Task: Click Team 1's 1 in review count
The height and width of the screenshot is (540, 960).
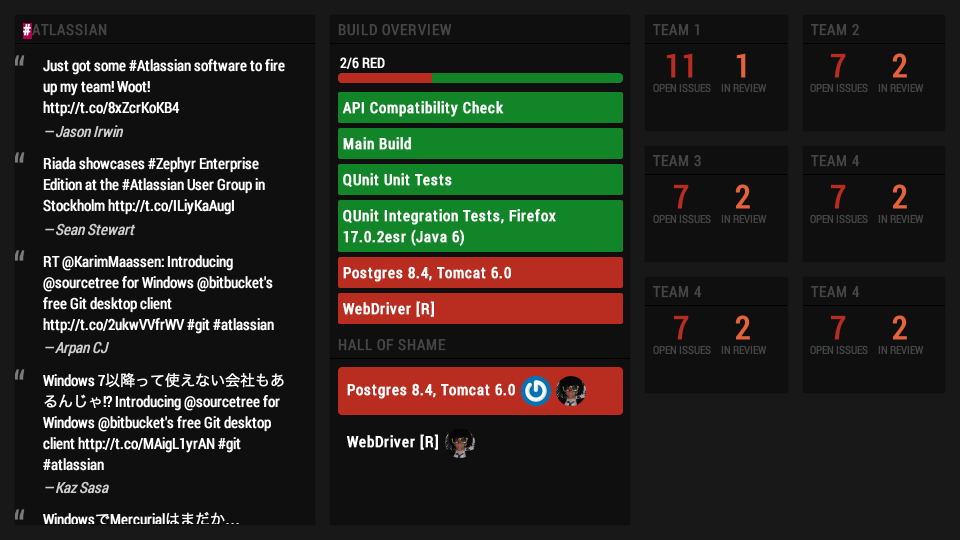Action: 742,66
